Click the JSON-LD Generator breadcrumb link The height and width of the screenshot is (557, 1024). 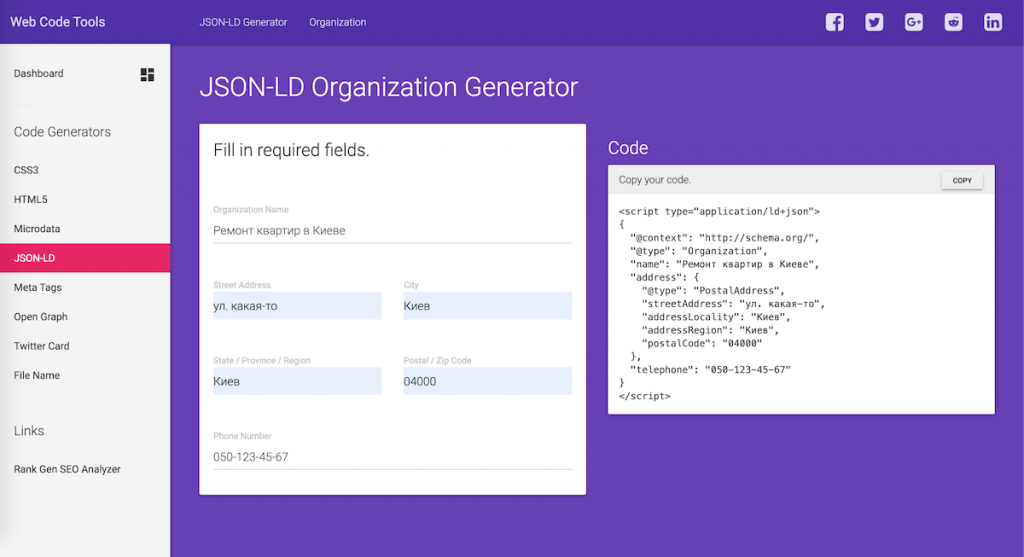(x=243, y=22)
